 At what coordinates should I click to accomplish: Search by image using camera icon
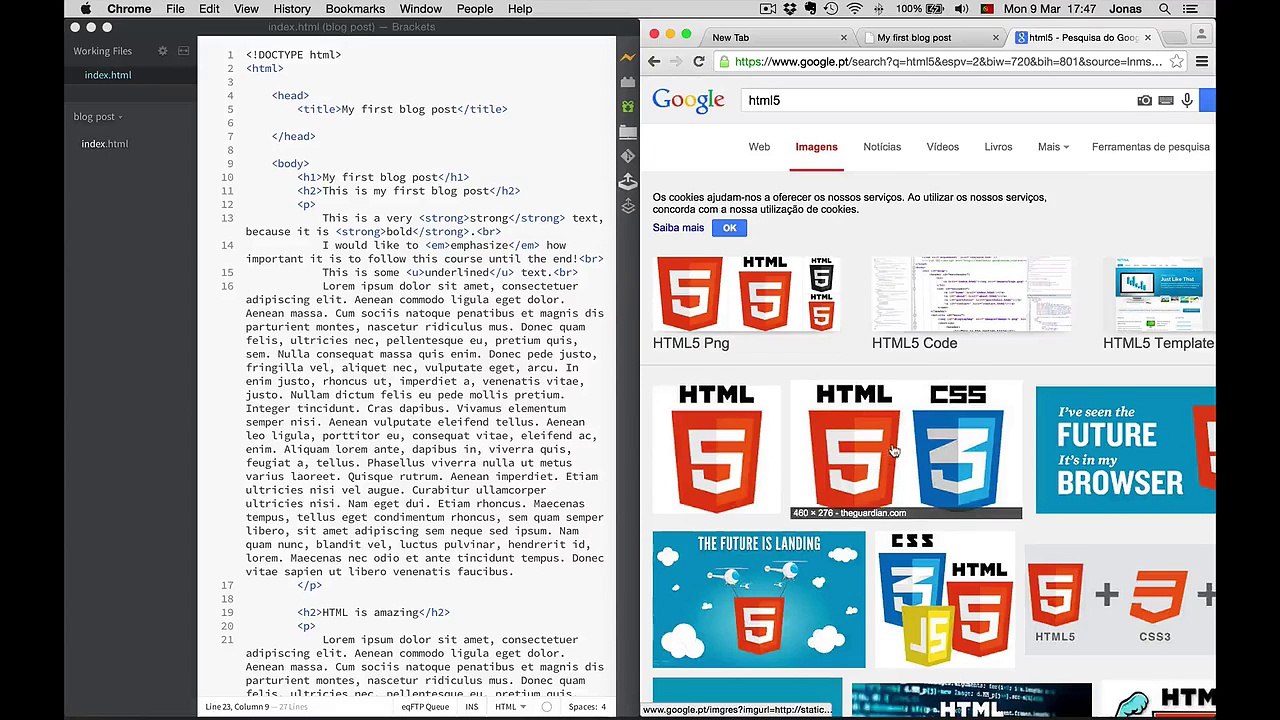pos(1144,100)
